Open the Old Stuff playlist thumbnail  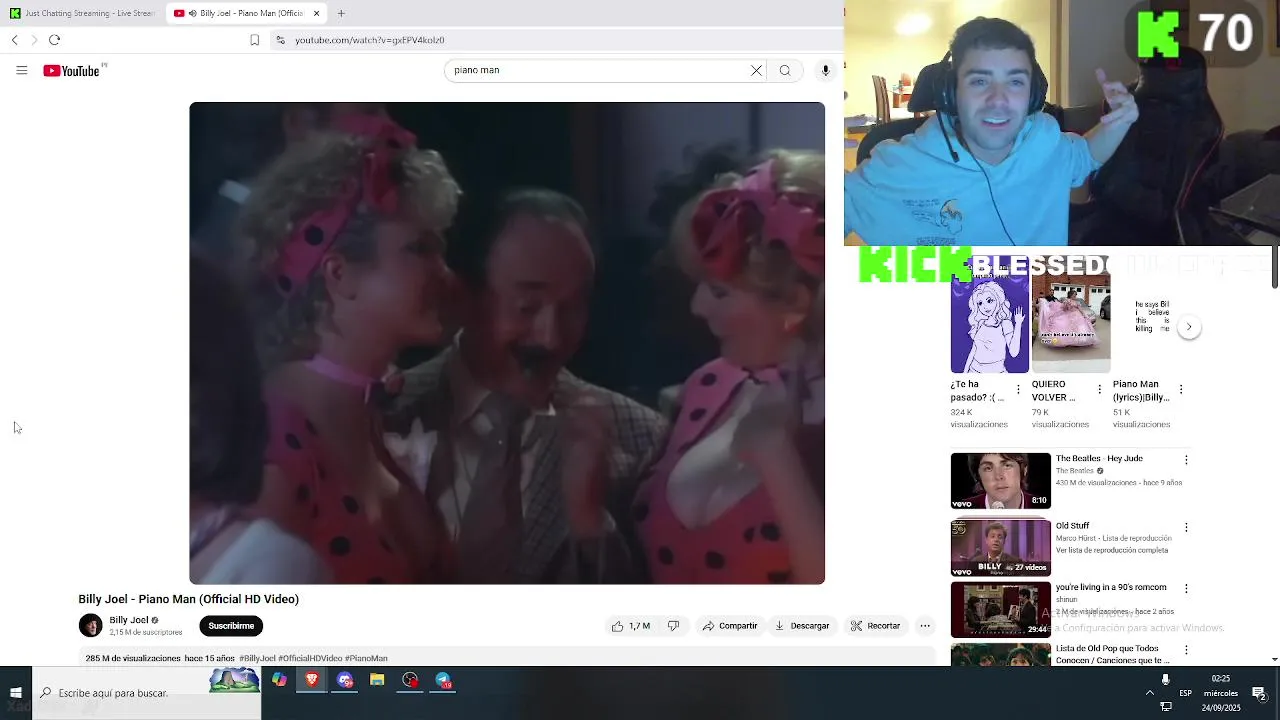pyautogui.click(x=1001, y=547)
